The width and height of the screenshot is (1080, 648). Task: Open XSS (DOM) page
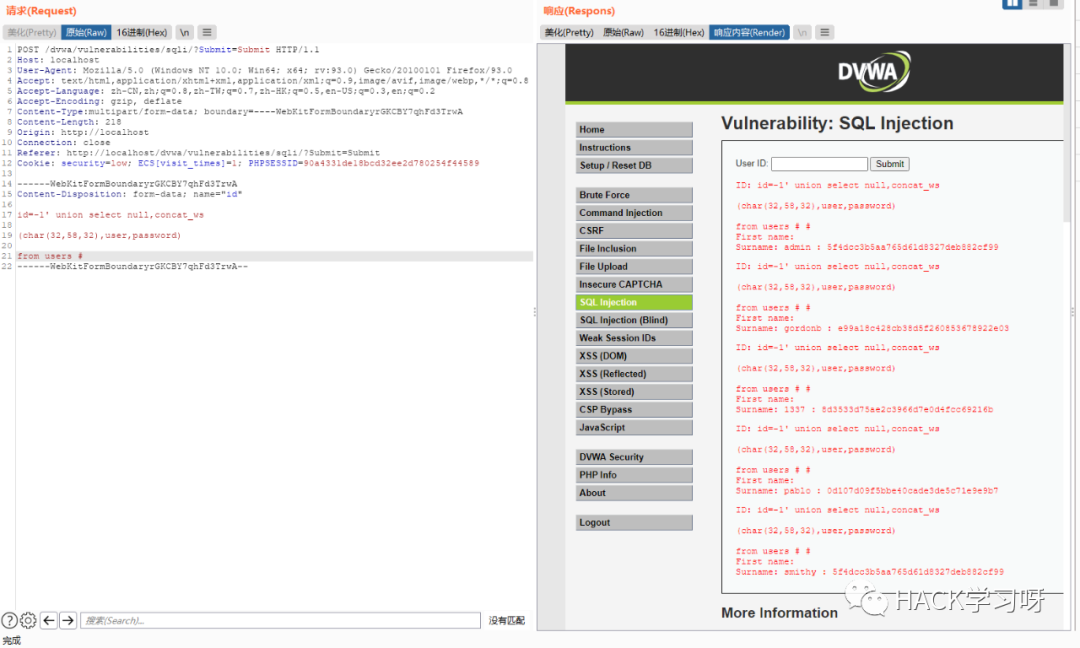[634, 356]
